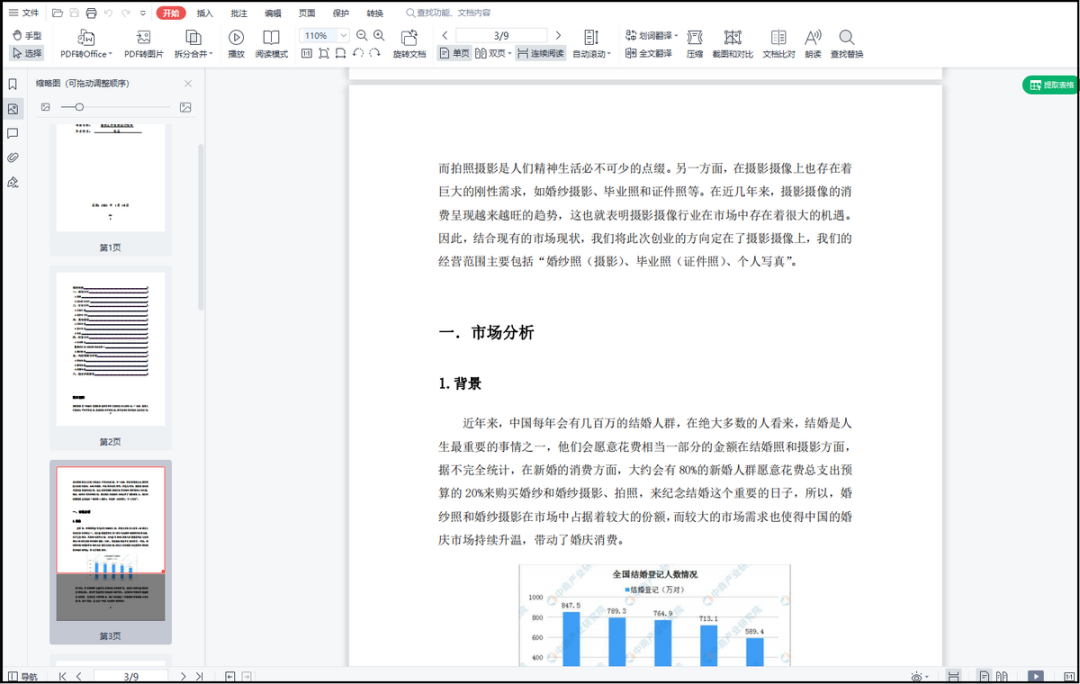1080x684 pixels.
Task: Click the print icon in quick toolbar
Action: pyautogui.click(x=91, y=13)
